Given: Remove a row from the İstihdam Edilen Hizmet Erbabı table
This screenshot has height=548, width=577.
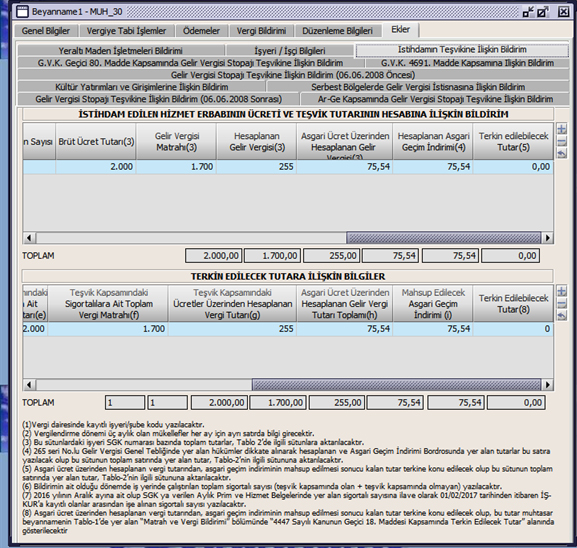Looking at the screenshot, I should tap(562, 141).
